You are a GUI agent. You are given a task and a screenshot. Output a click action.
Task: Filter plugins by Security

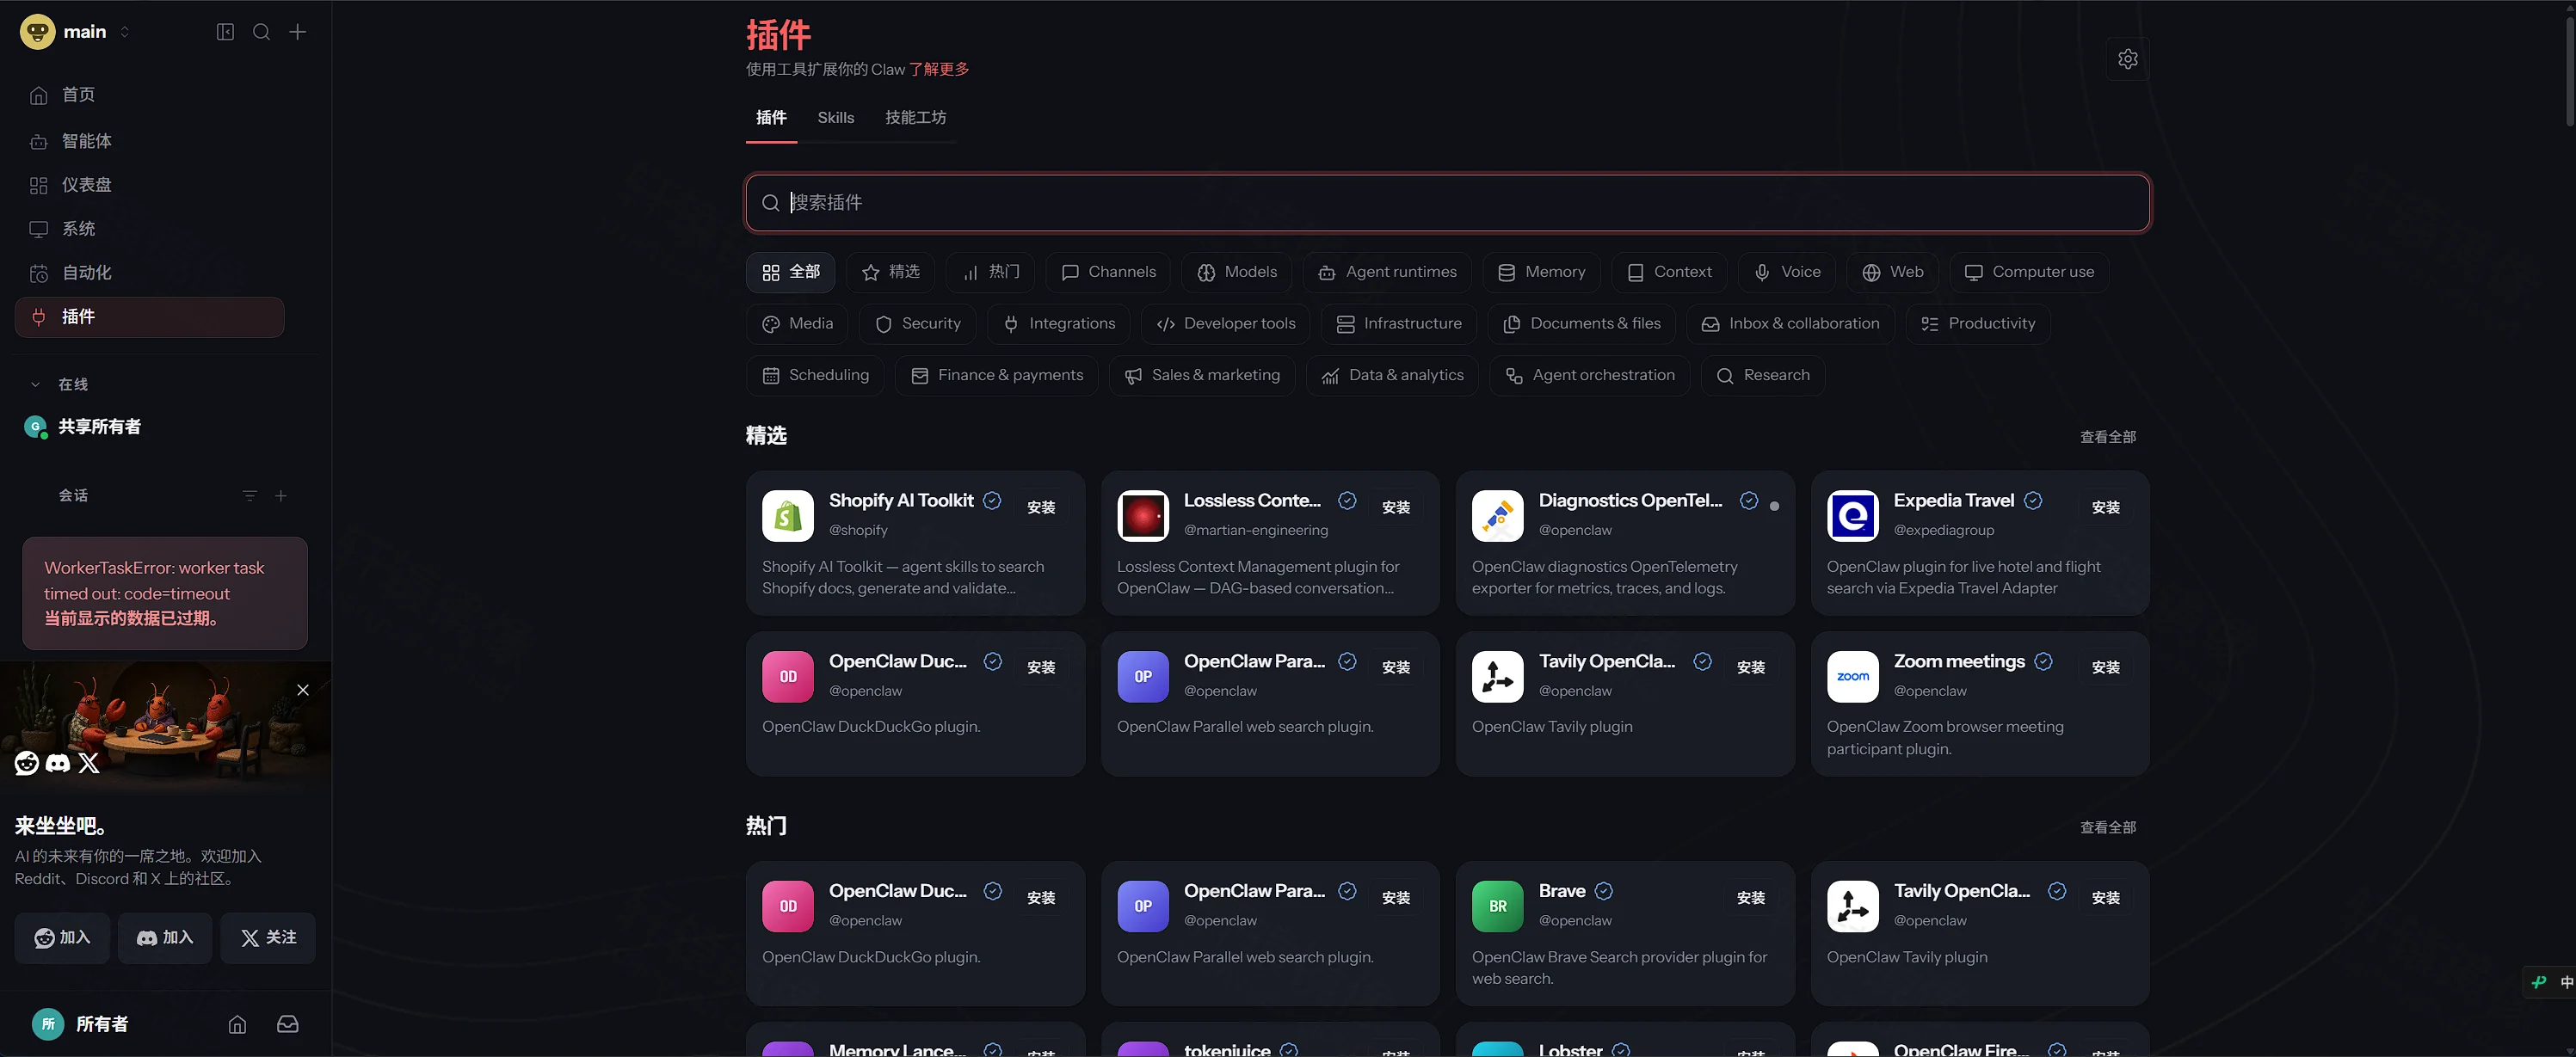point(917,324)
